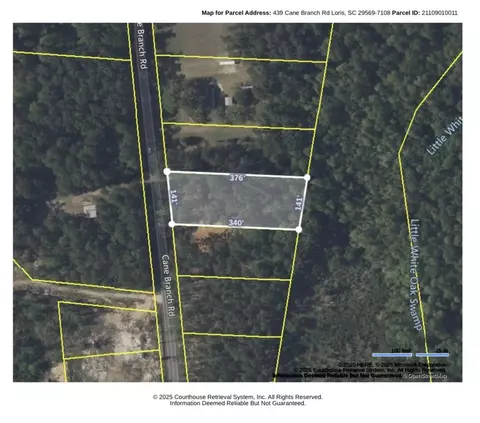
Task: Select the Parcel ID number 21109010011
Action: point(439,13)
